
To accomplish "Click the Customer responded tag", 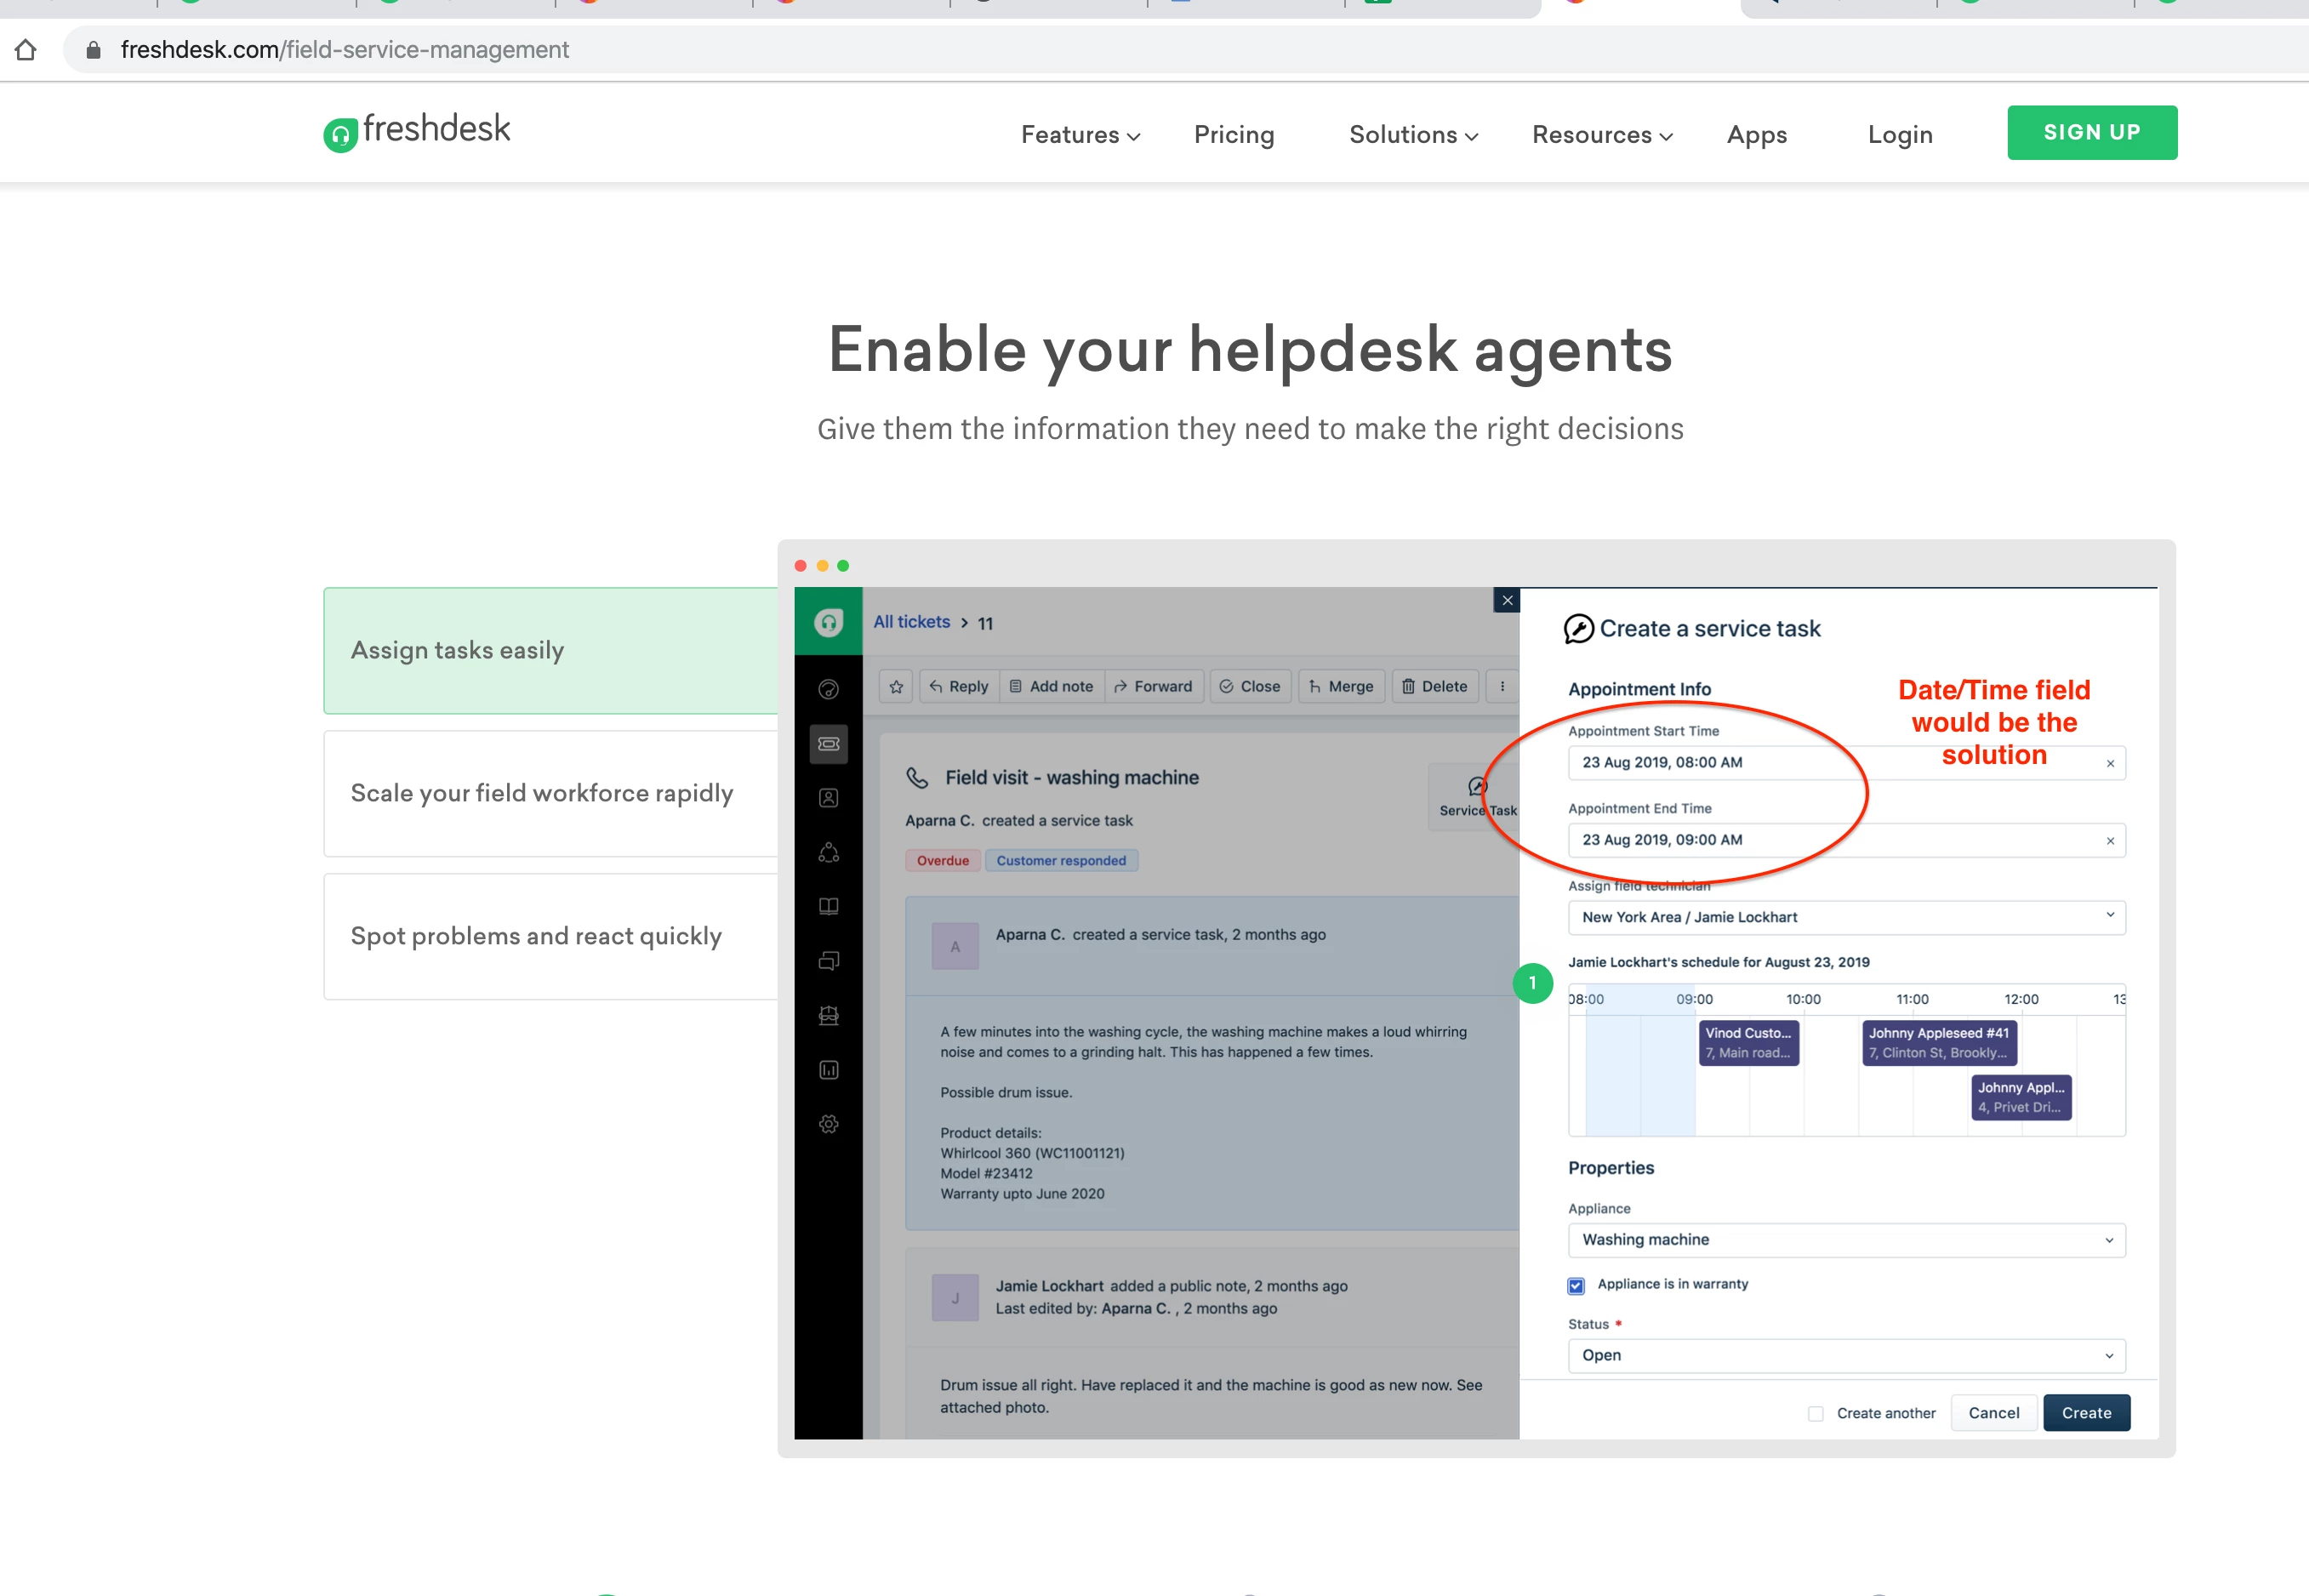I will coord(1060,860).
